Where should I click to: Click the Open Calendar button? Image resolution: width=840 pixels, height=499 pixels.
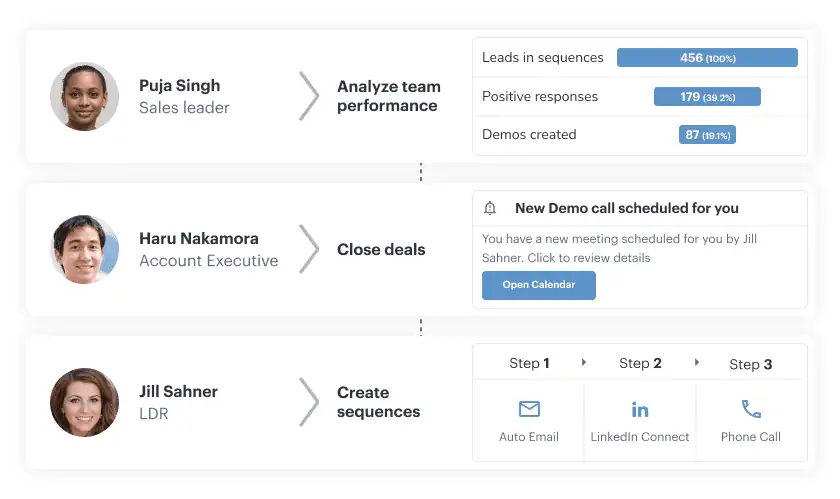coord(538,285)
